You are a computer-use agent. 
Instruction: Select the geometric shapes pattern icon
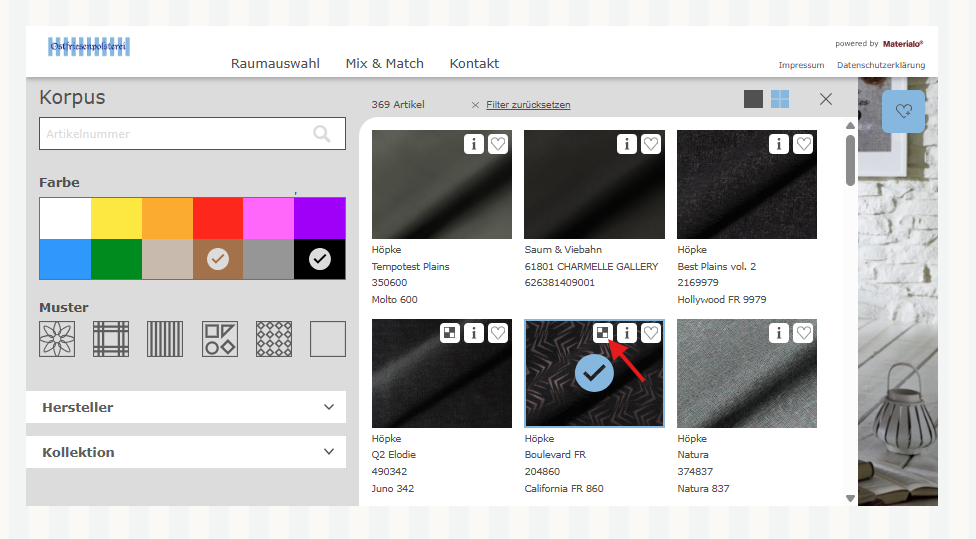click(220, 339)
